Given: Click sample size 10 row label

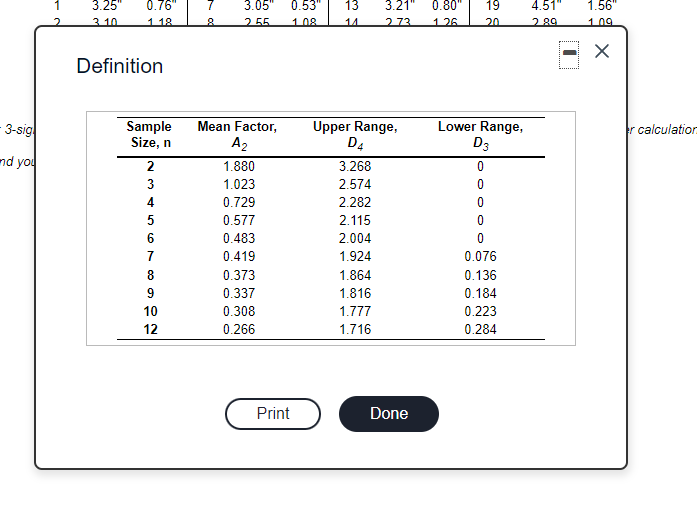Looking at the screenshot, I should 150,312.
